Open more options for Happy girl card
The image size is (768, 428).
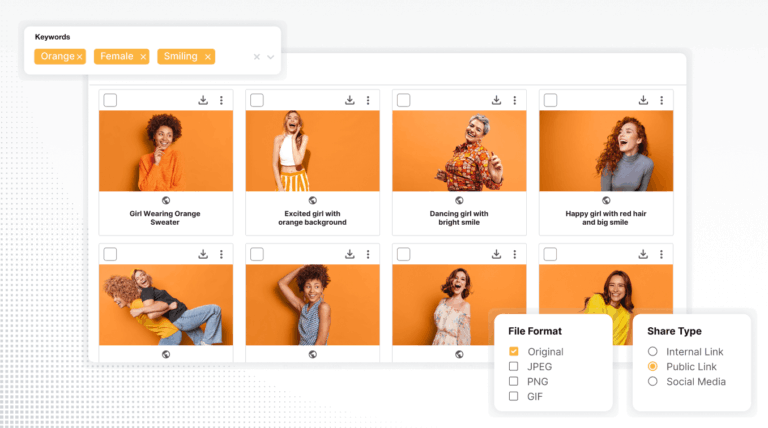click(662, 100)
